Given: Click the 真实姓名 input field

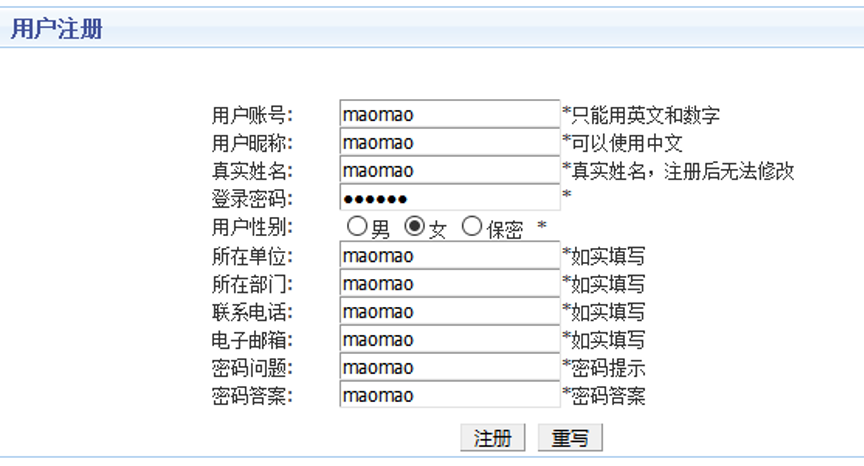Looking at the screenshot, I should pos(449,170).
